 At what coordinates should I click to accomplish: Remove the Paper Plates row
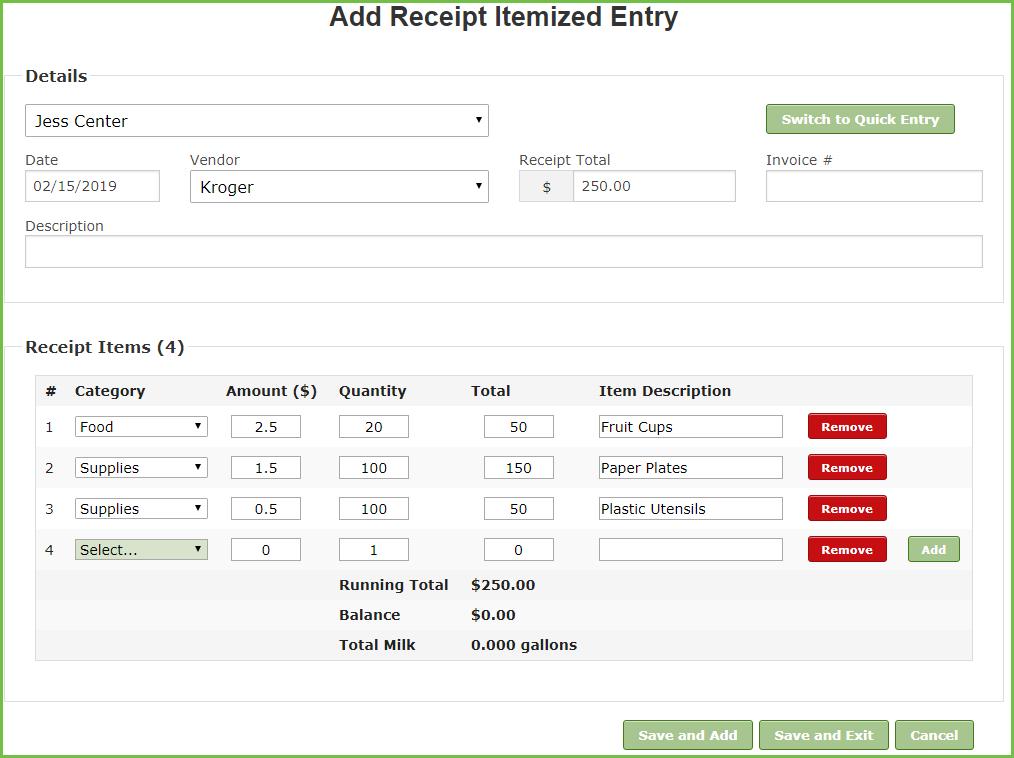click(847, 468)
